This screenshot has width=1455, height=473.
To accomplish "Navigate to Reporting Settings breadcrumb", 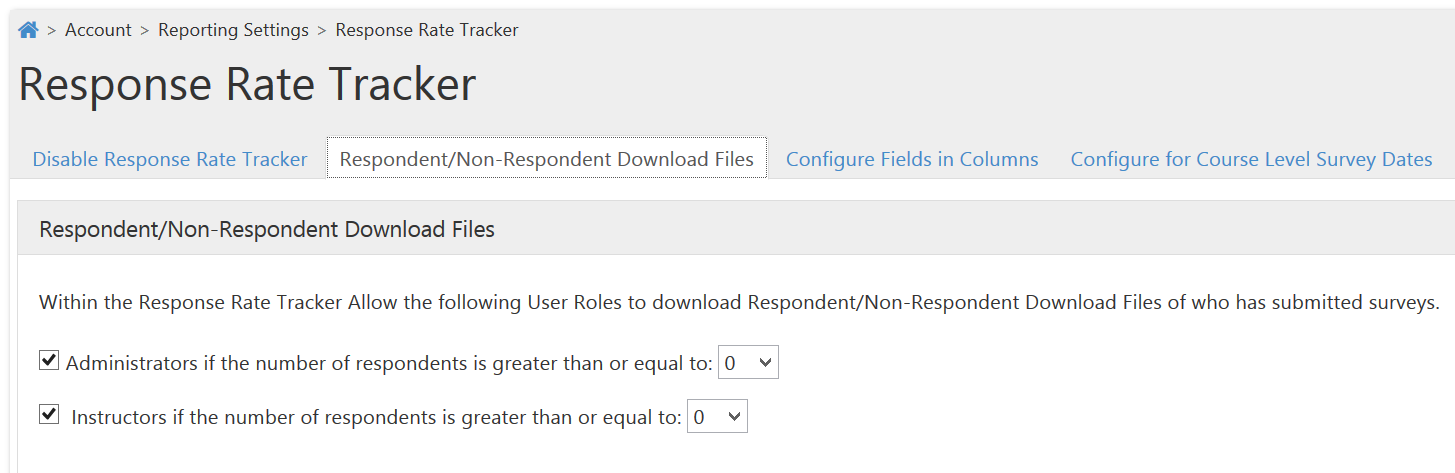I will click(x=233, y=30).
